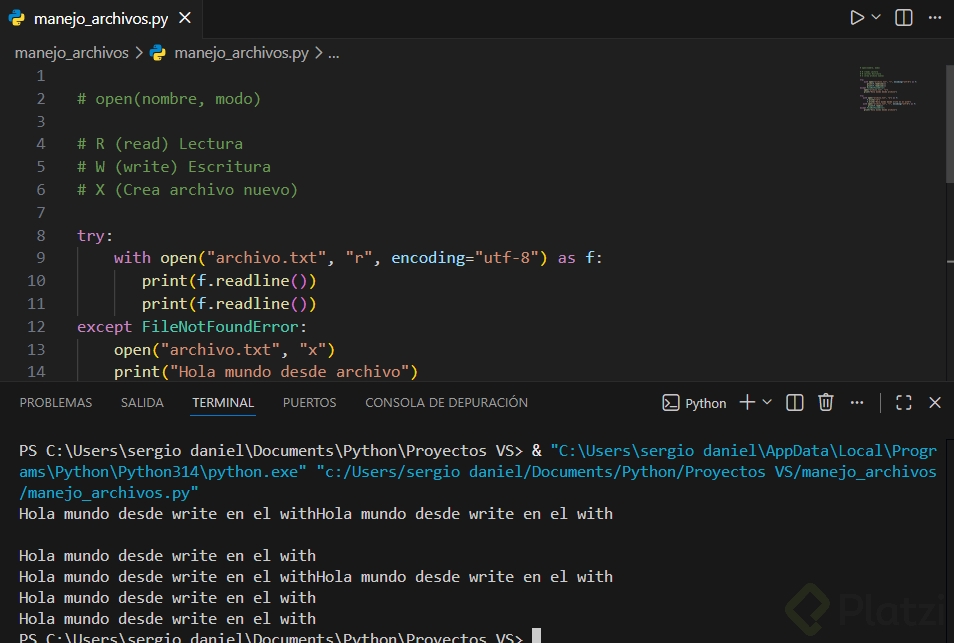
Task: Kill terminal with the trash icon
Action: pyautogui.click(x=826, y=402)
